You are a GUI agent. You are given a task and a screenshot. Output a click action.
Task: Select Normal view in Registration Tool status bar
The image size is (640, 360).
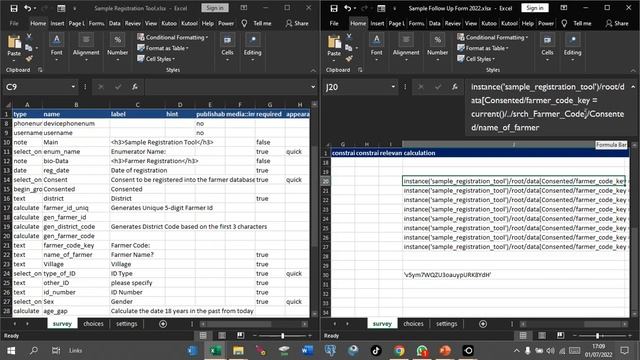pyautogui.click(x=203, y=336)
